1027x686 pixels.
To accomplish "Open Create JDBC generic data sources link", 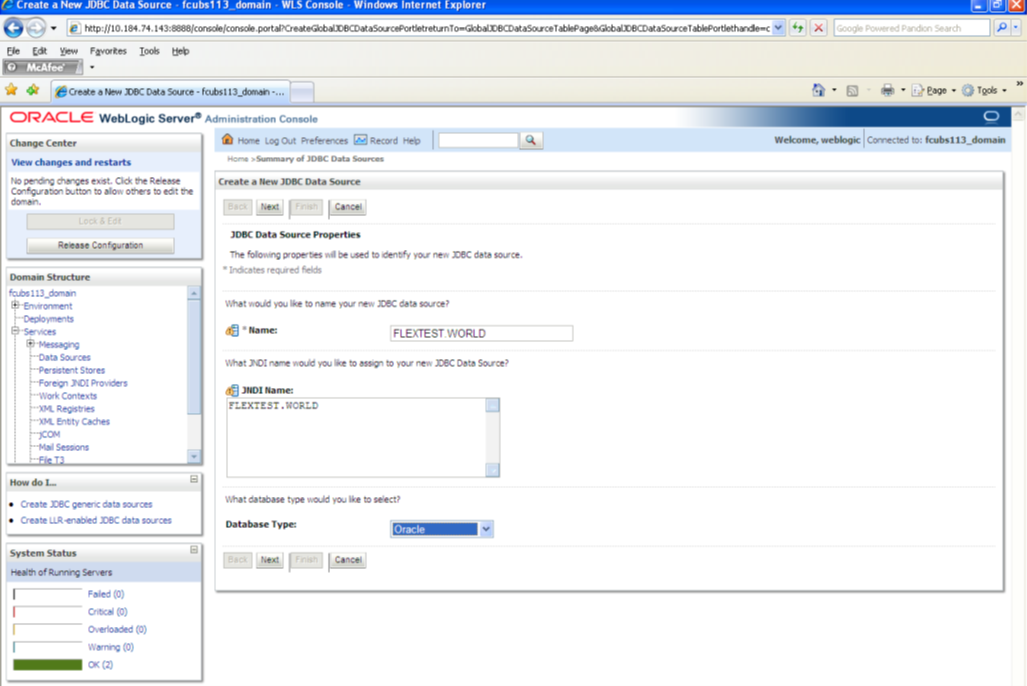I will coord(86,504).
